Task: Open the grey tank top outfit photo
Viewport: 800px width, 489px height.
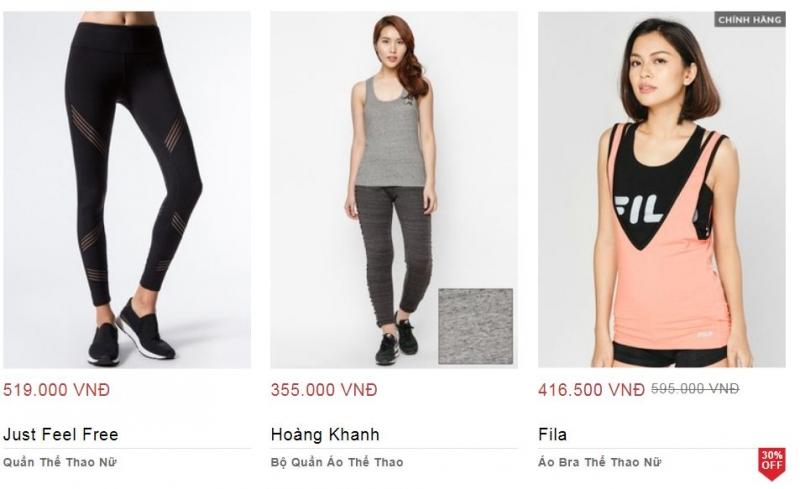Action: click(x=394, y=190)
